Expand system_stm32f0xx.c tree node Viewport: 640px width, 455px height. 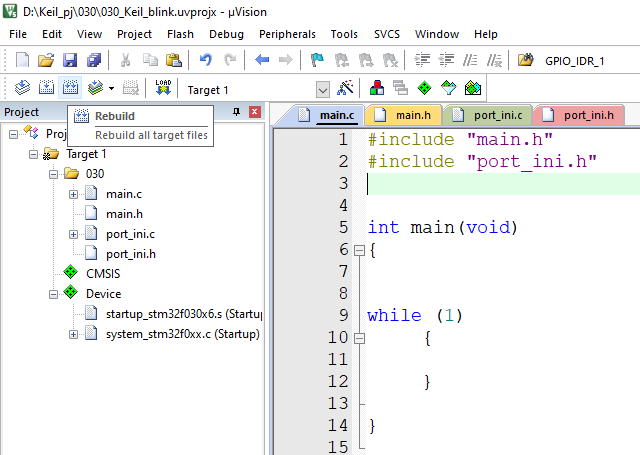click(x=73, y=334)
